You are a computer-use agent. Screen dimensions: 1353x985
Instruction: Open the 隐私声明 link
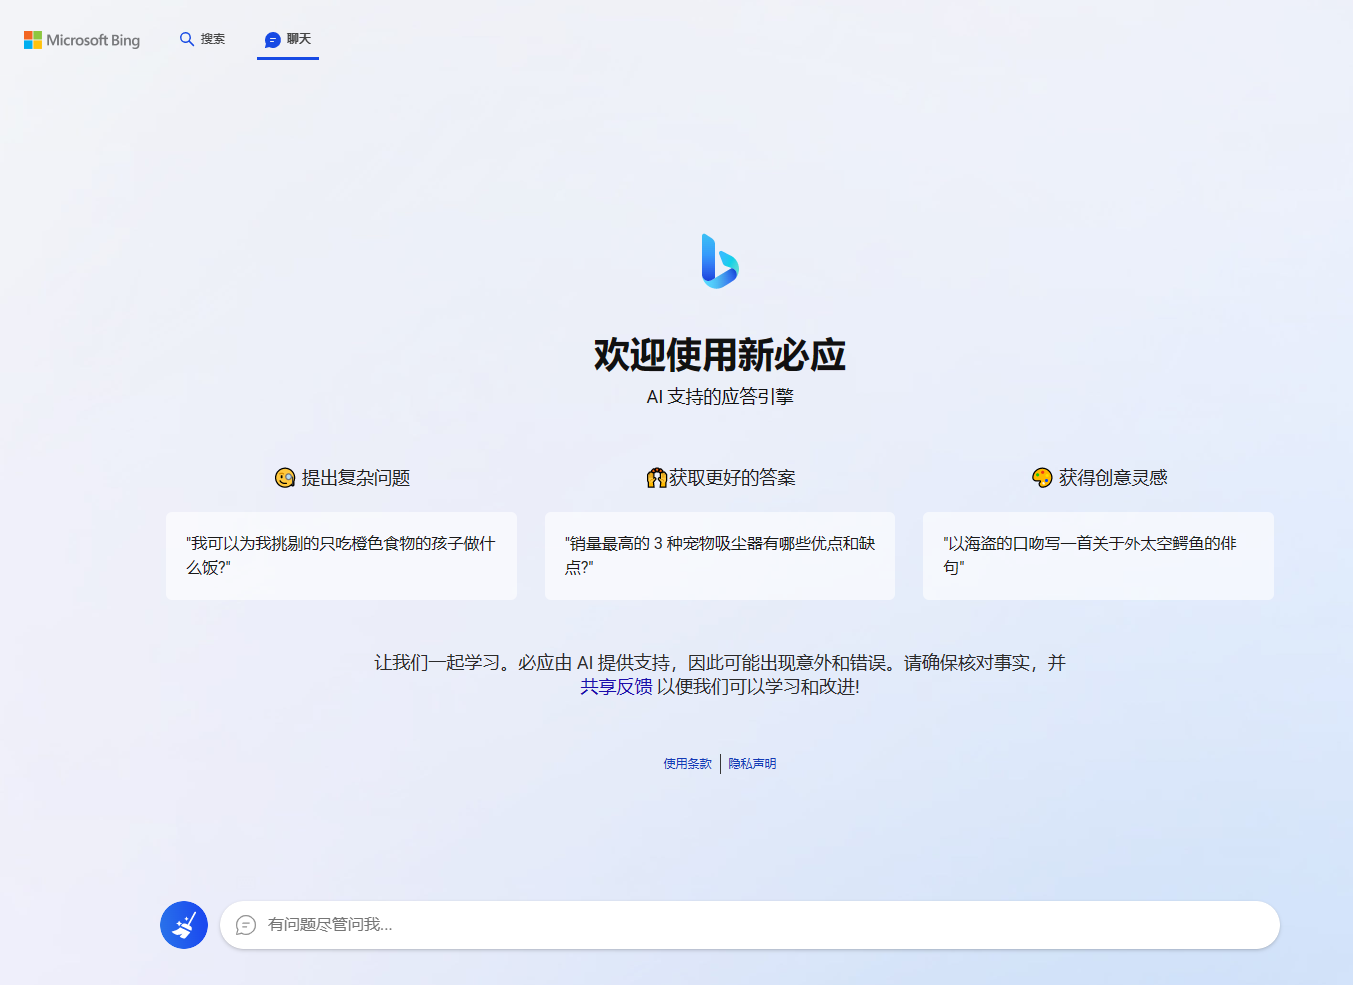752,763
